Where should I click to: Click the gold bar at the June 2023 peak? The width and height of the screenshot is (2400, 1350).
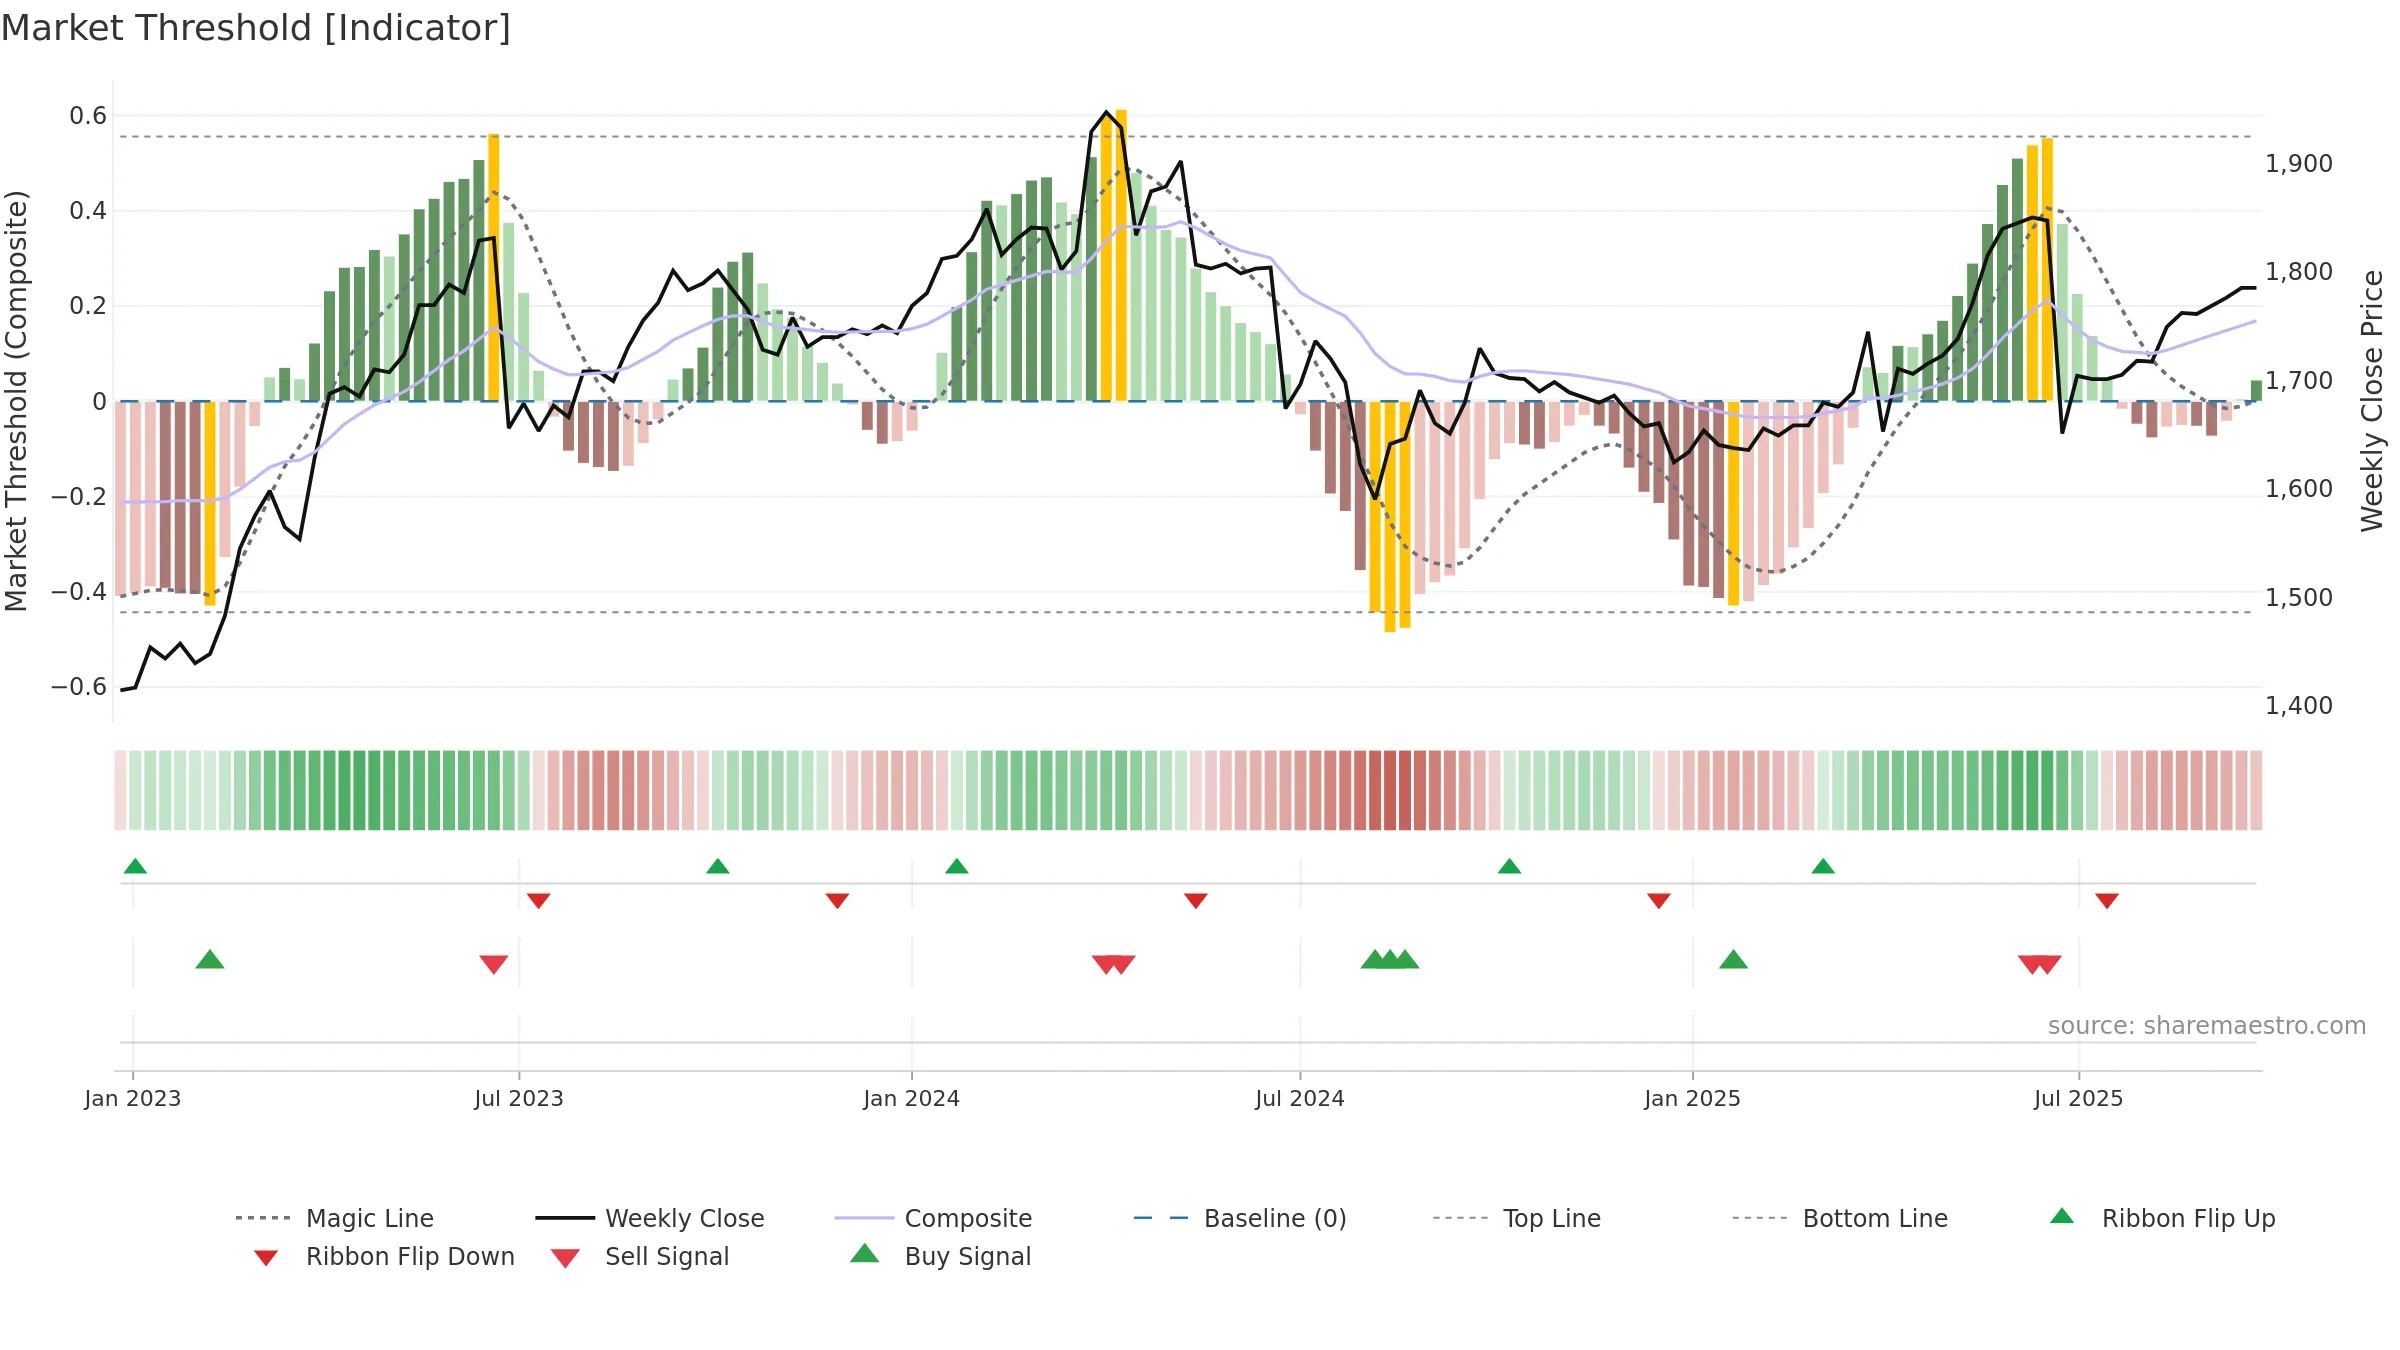tap(494, 267)
